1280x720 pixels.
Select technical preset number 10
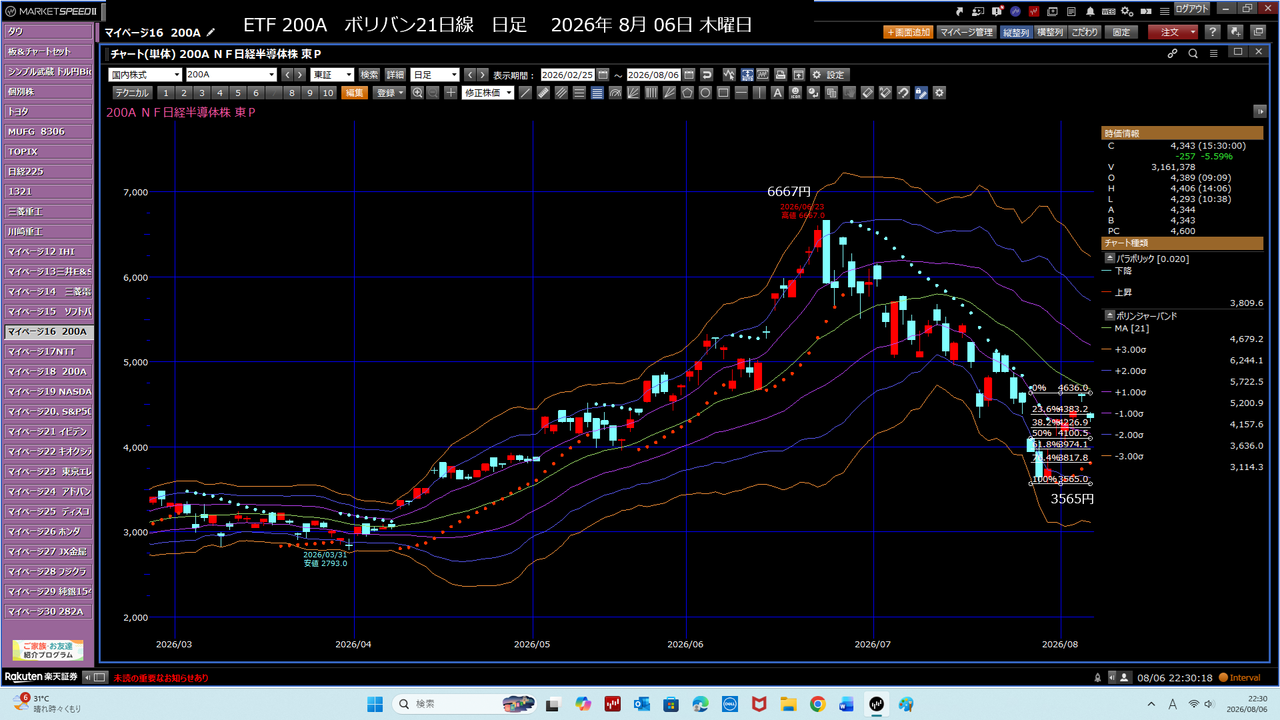click(328, 93)
